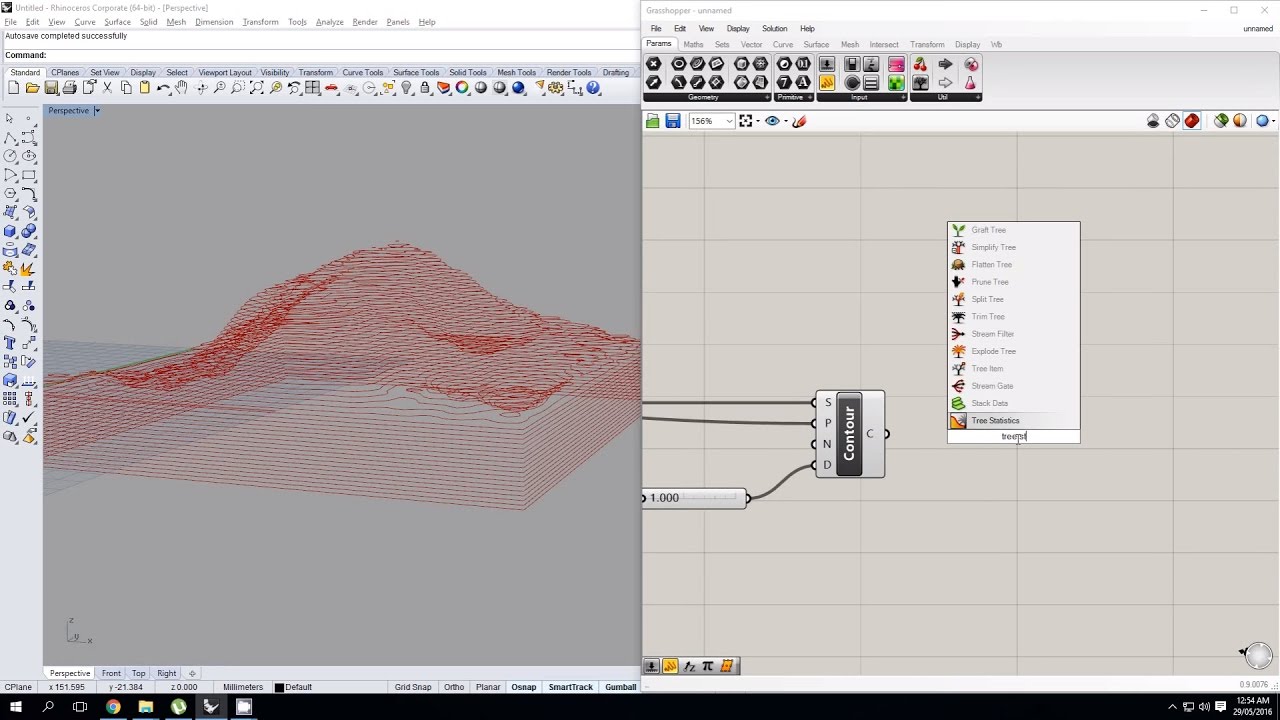1280x720 pixels.
Task: Open the Curve Tools toolbar tab
Action: click(x=362, y=72)
